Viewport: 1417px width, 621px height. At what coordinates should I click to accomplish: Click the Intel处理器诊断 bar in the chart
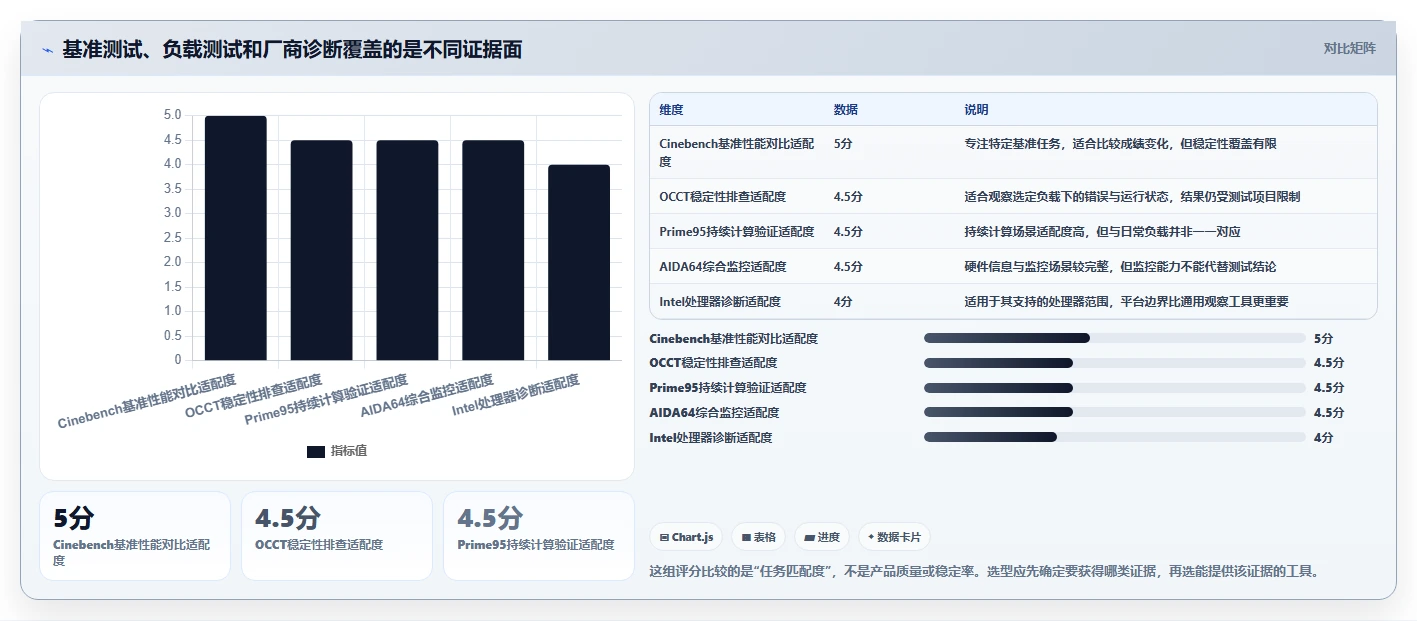[579, 262]
